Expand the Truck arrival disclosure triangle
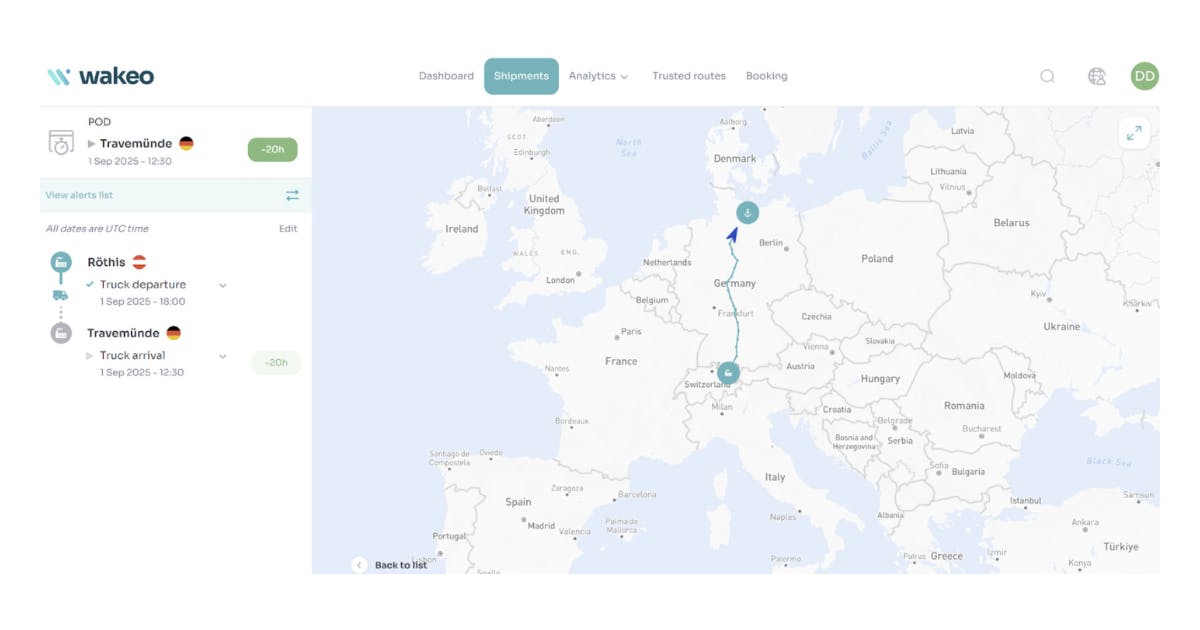 90,356
